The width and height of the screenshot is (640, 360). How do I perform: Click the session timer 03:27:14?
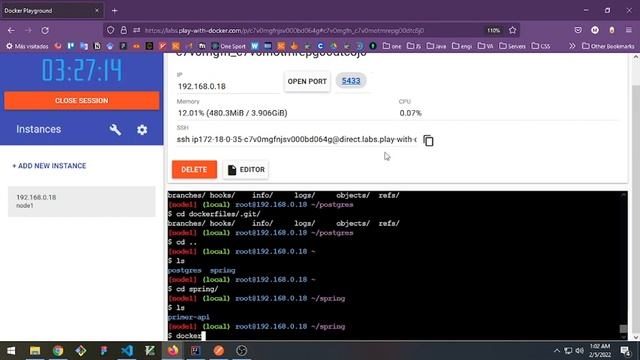(82, 70)
